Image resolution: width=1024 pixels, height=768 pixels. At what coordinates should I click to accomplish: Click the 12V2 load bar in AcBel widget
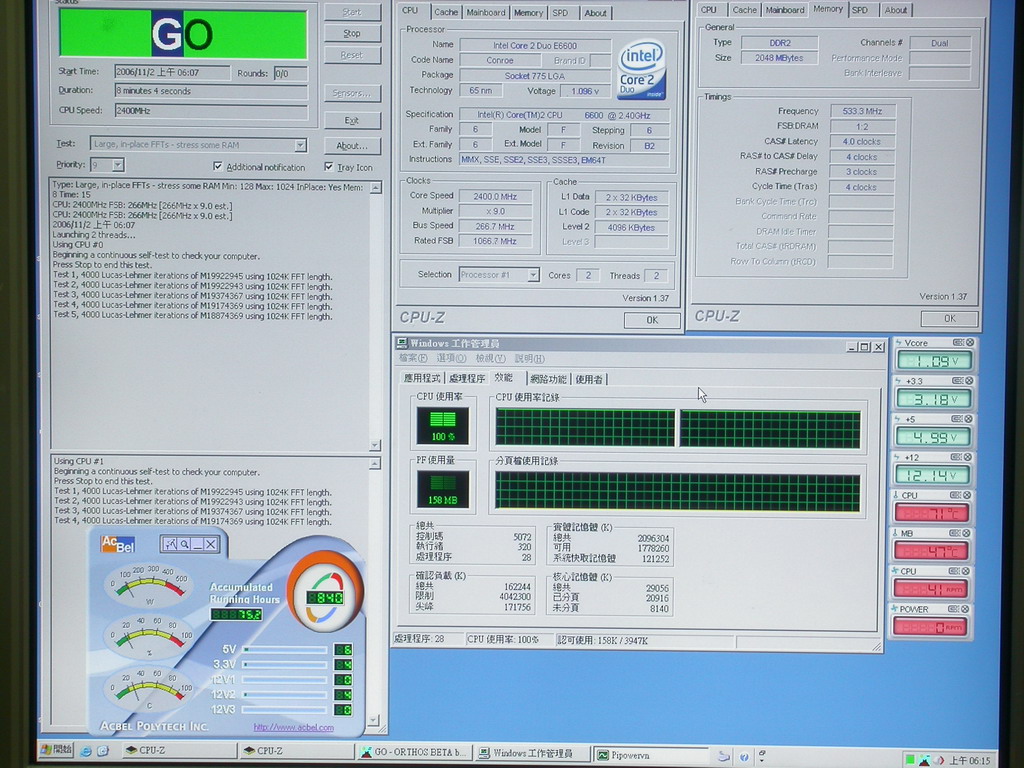(x=285, y=694)
